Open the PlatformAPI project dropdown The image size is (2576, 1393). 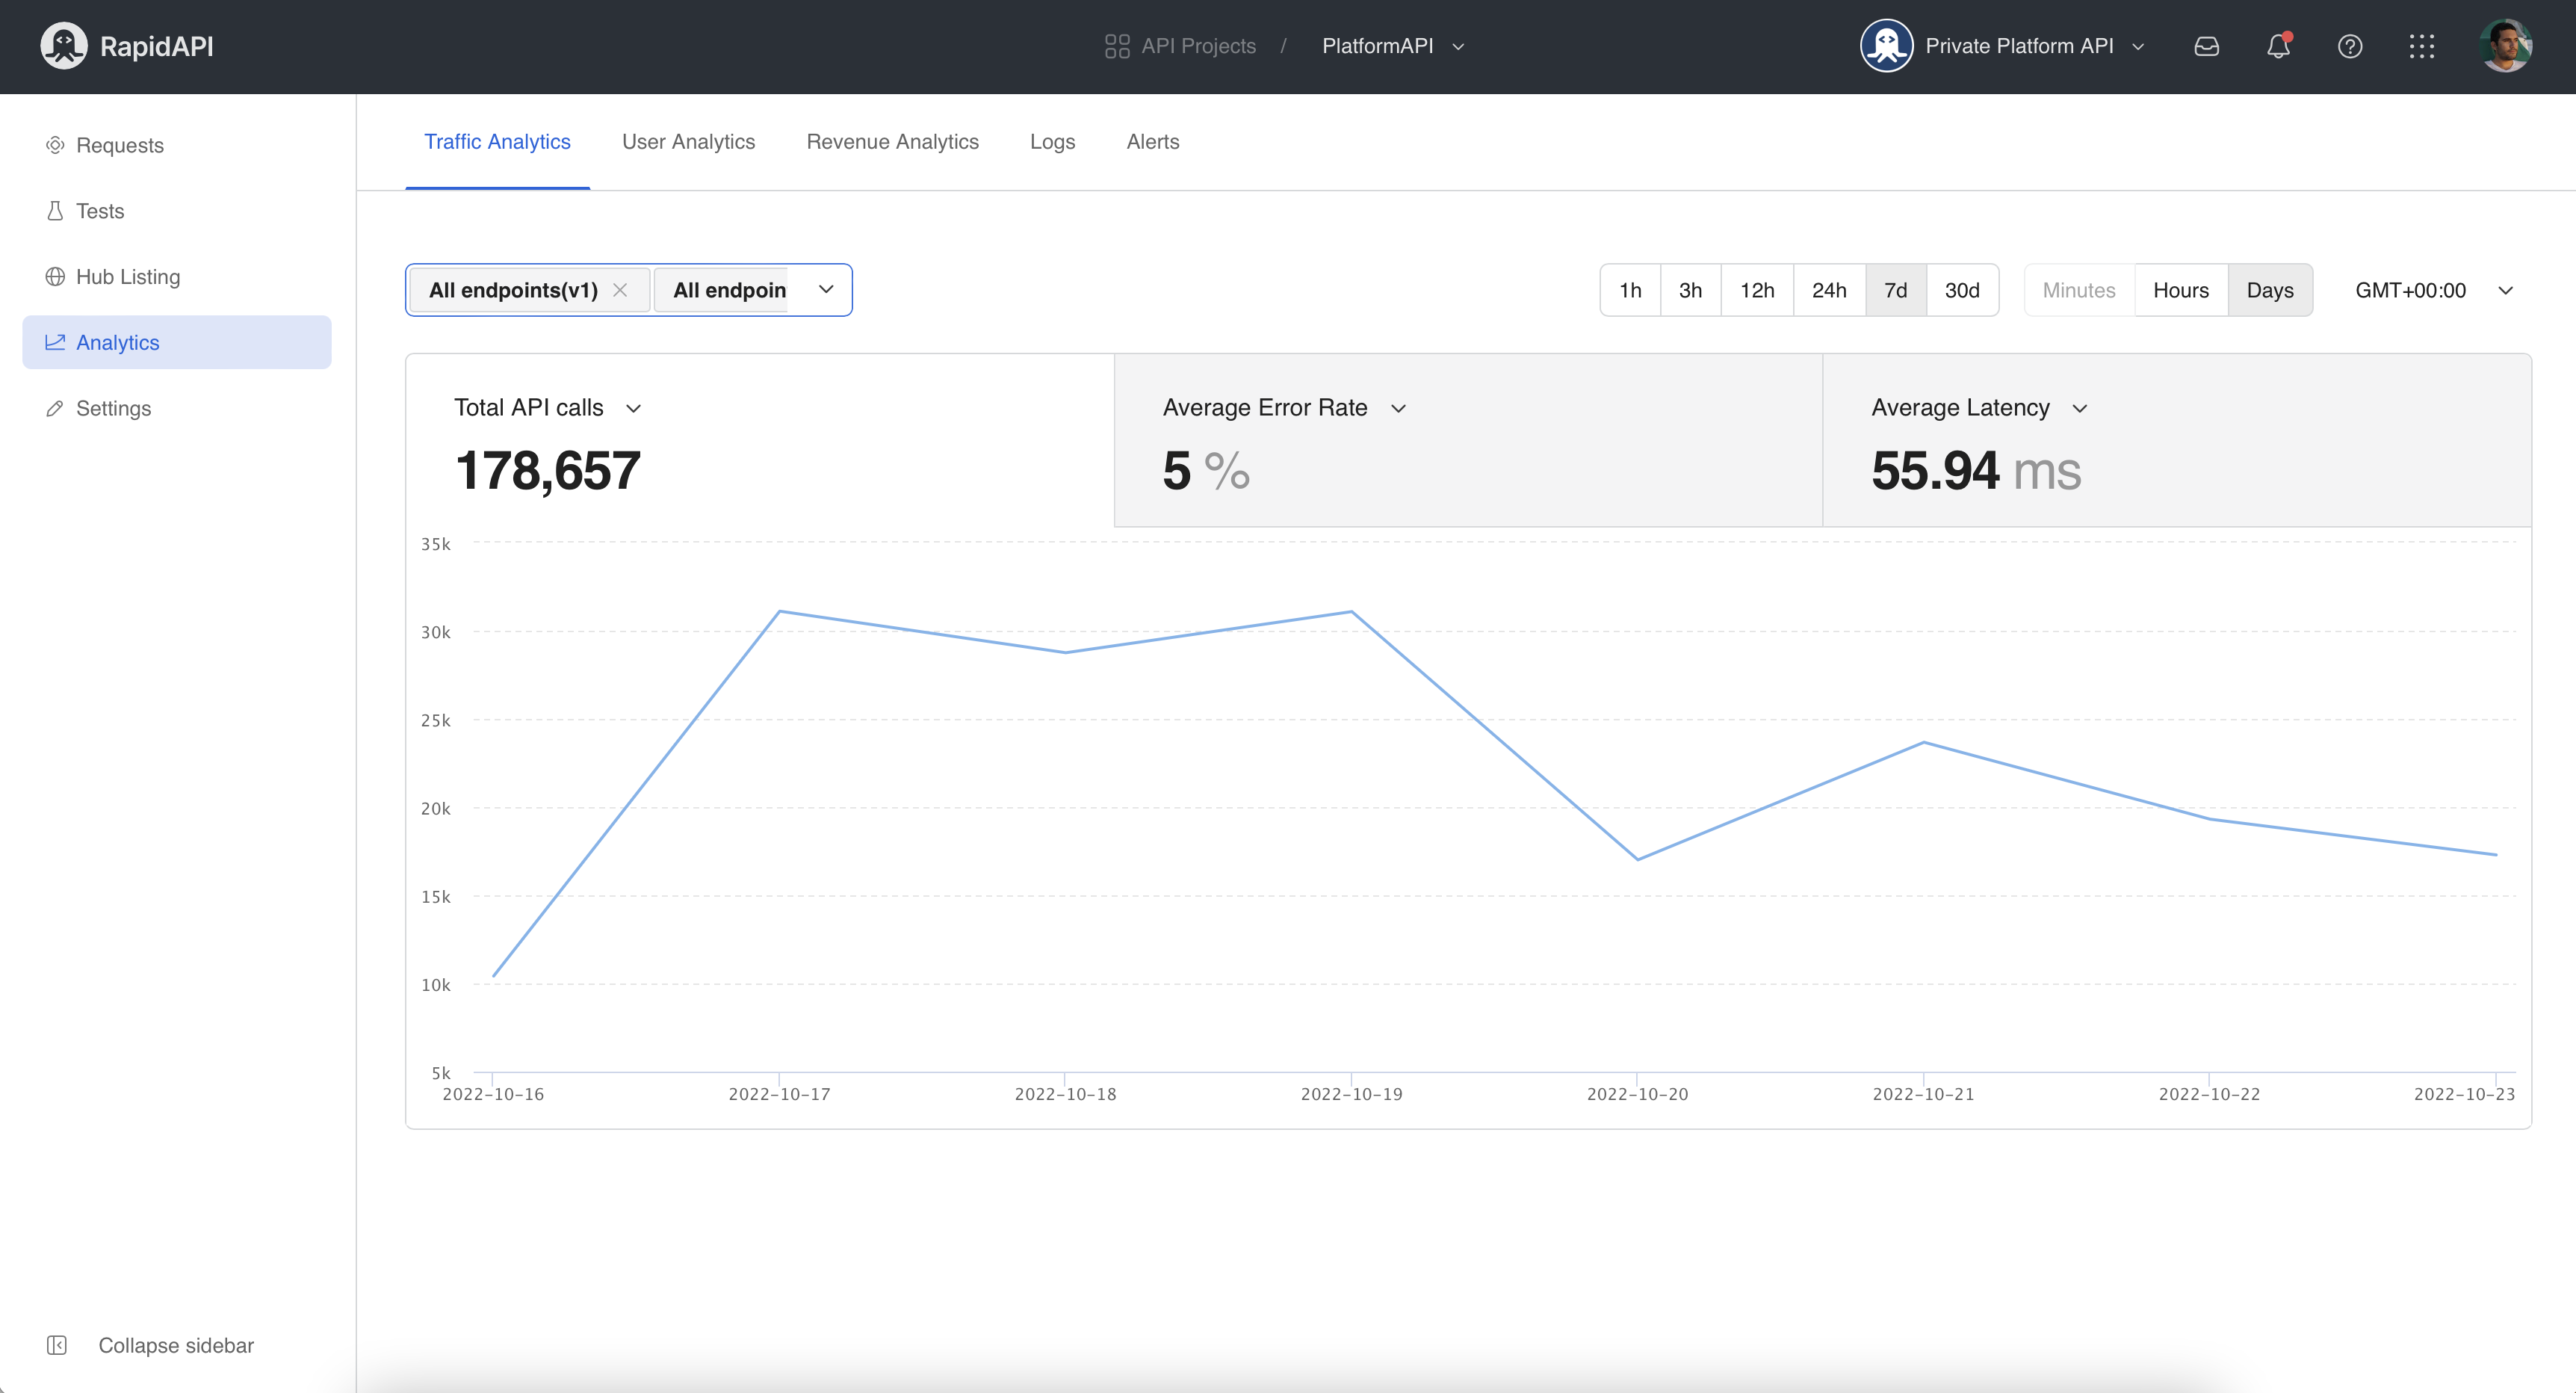pos(1393,46)
